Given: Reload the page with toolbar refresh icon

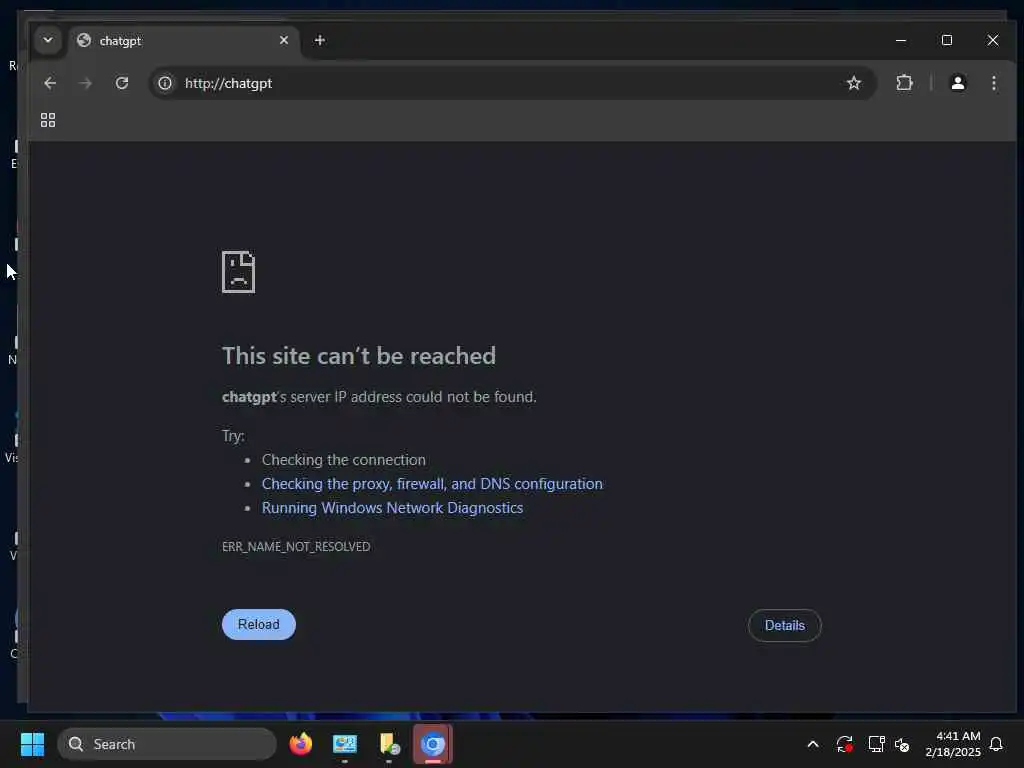Looking at the screenshot, I should [122, 84].
